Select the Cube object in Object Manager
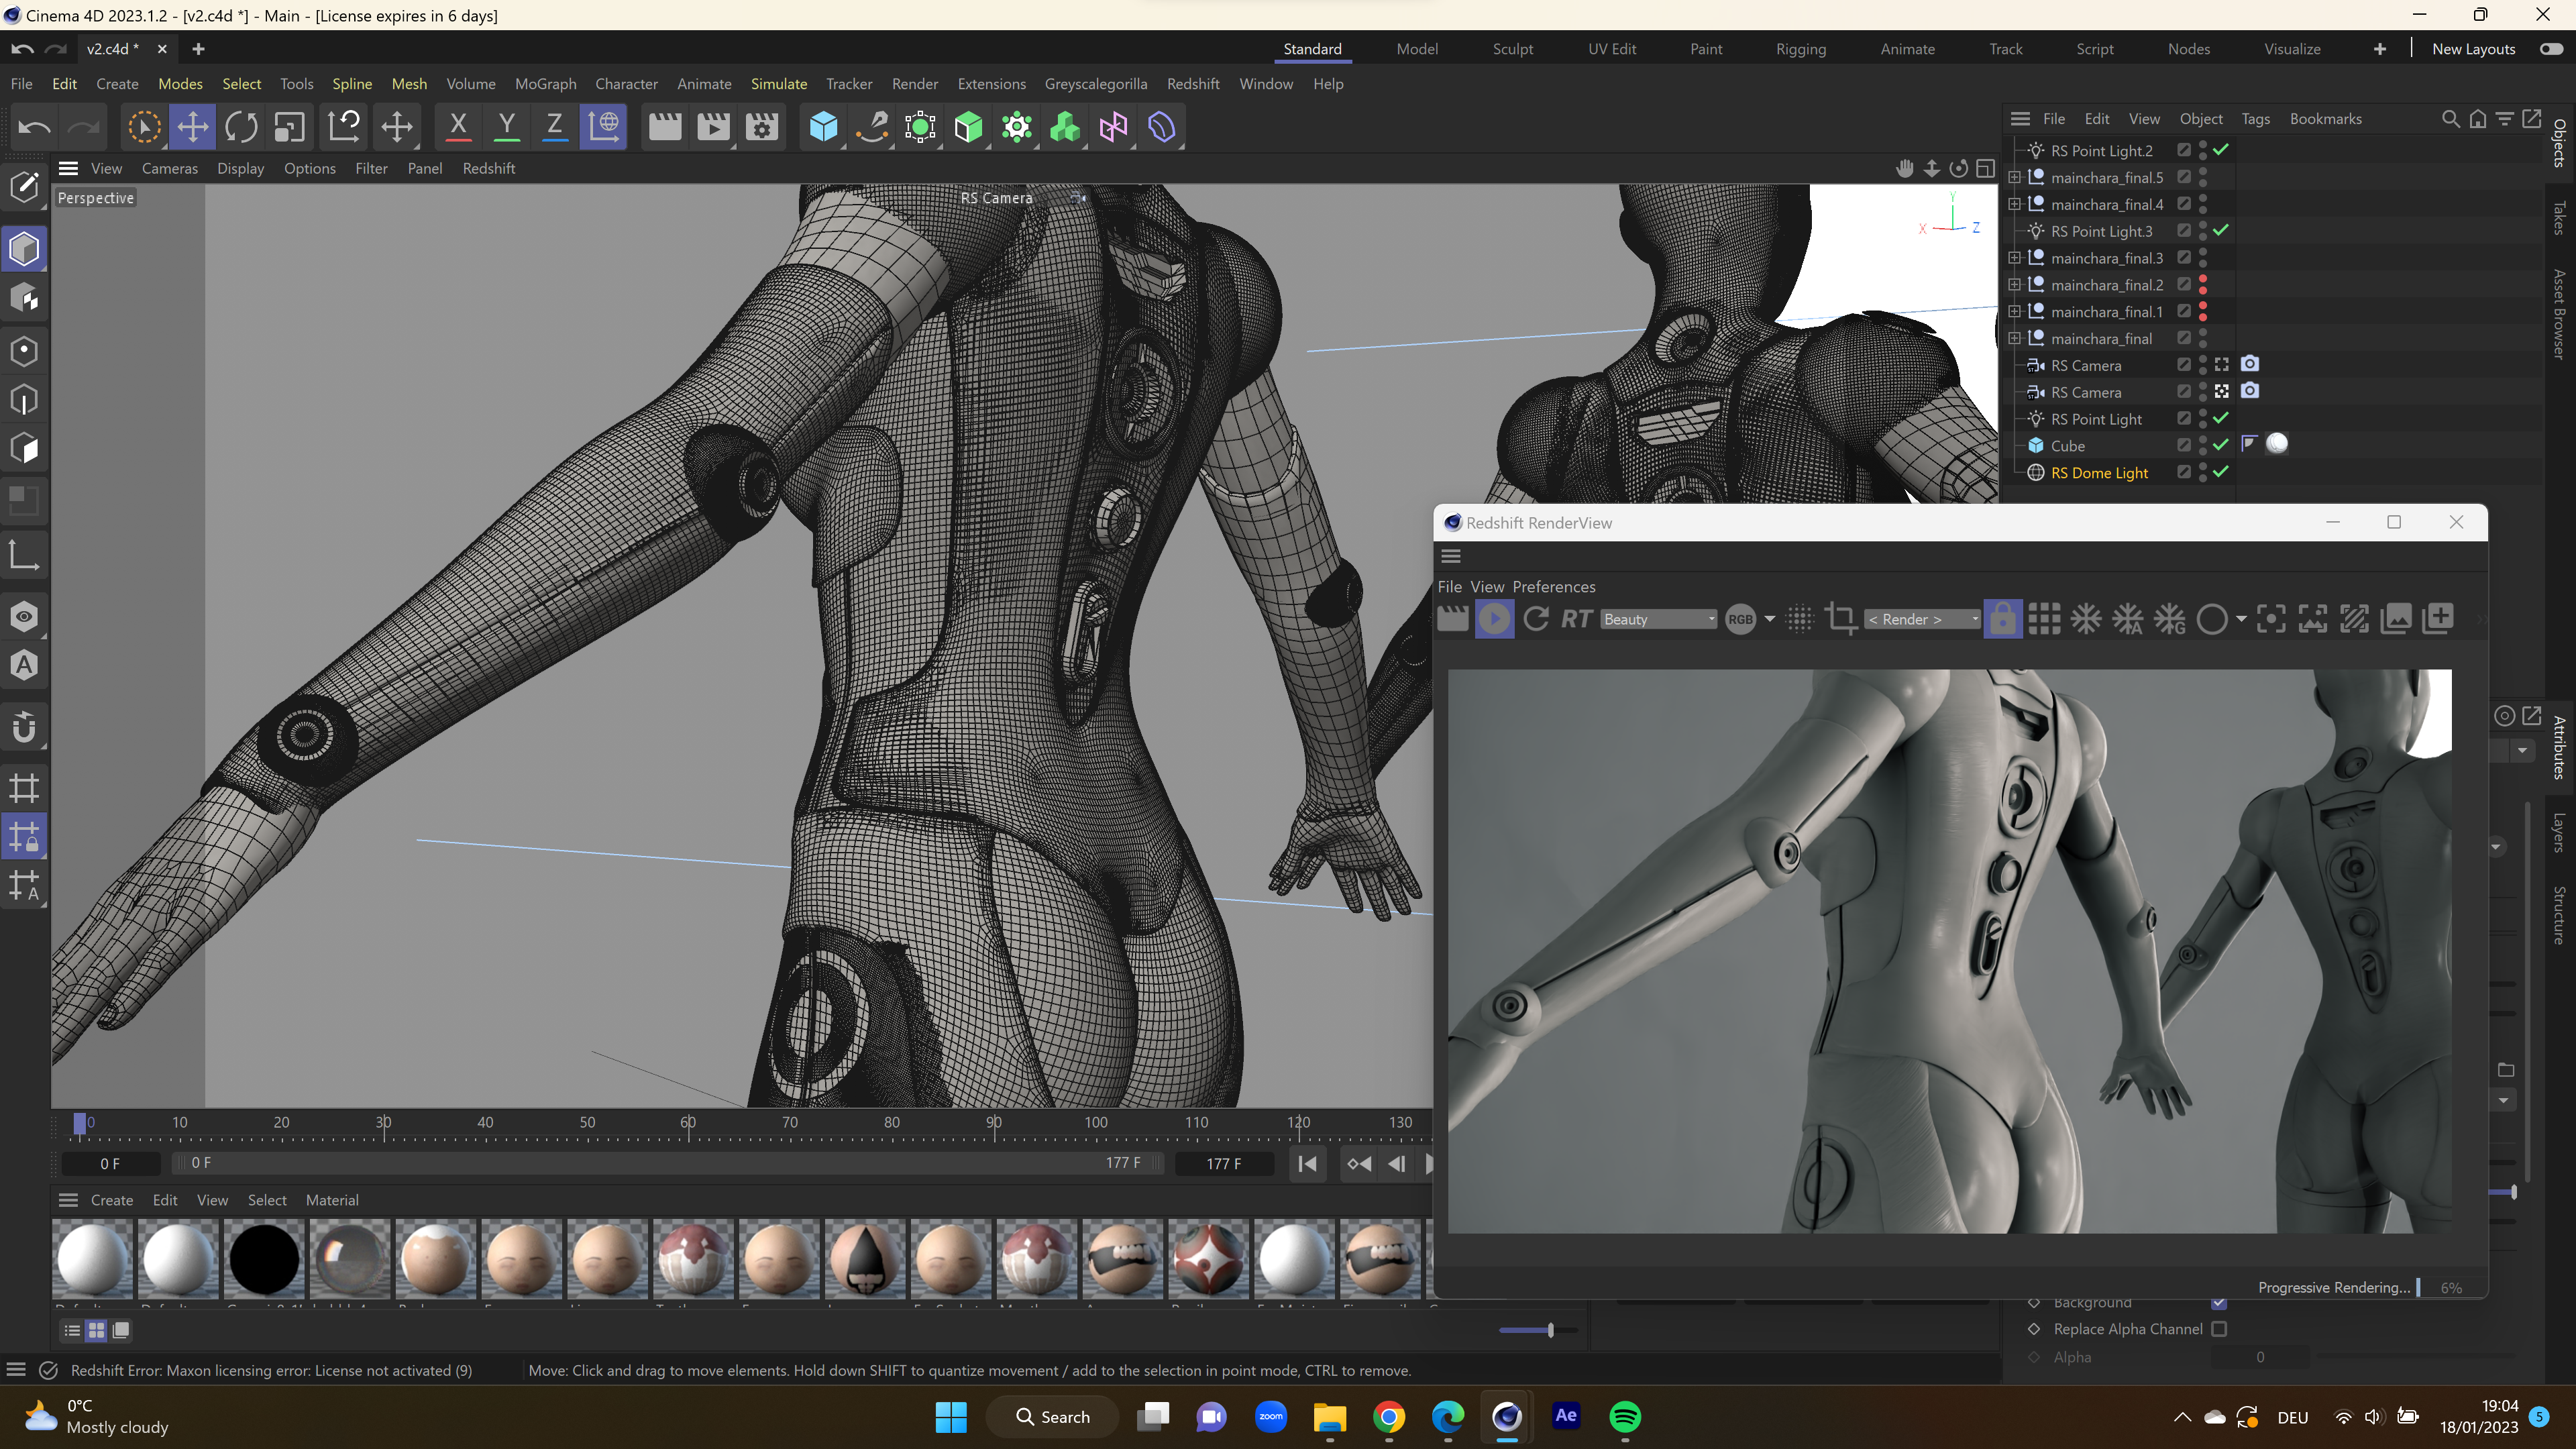2576x1449 pixels. [x=2068, y=446]
